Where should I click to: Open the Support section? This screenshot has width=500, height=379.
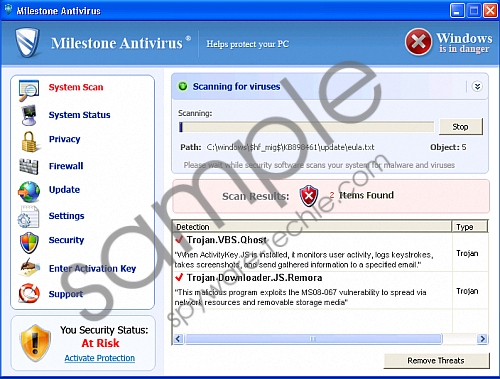coord(66,294)
